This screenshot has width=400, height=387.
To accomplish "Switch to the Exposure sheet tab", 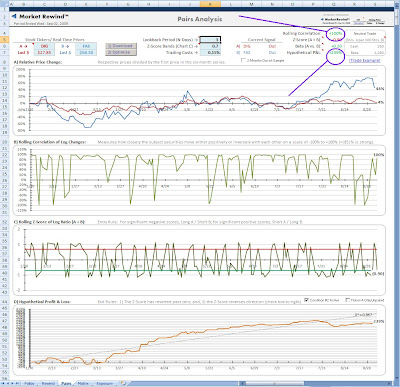I will point(105,383).
